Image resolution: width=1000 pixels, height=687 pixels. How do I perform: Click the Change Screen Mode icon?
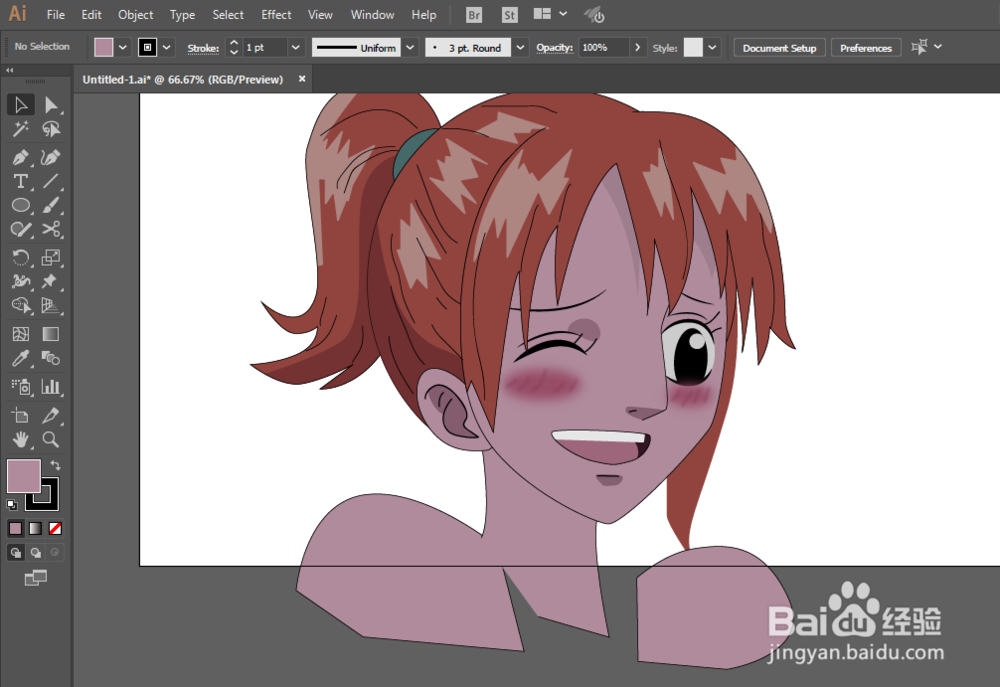(x=36, y=578)
